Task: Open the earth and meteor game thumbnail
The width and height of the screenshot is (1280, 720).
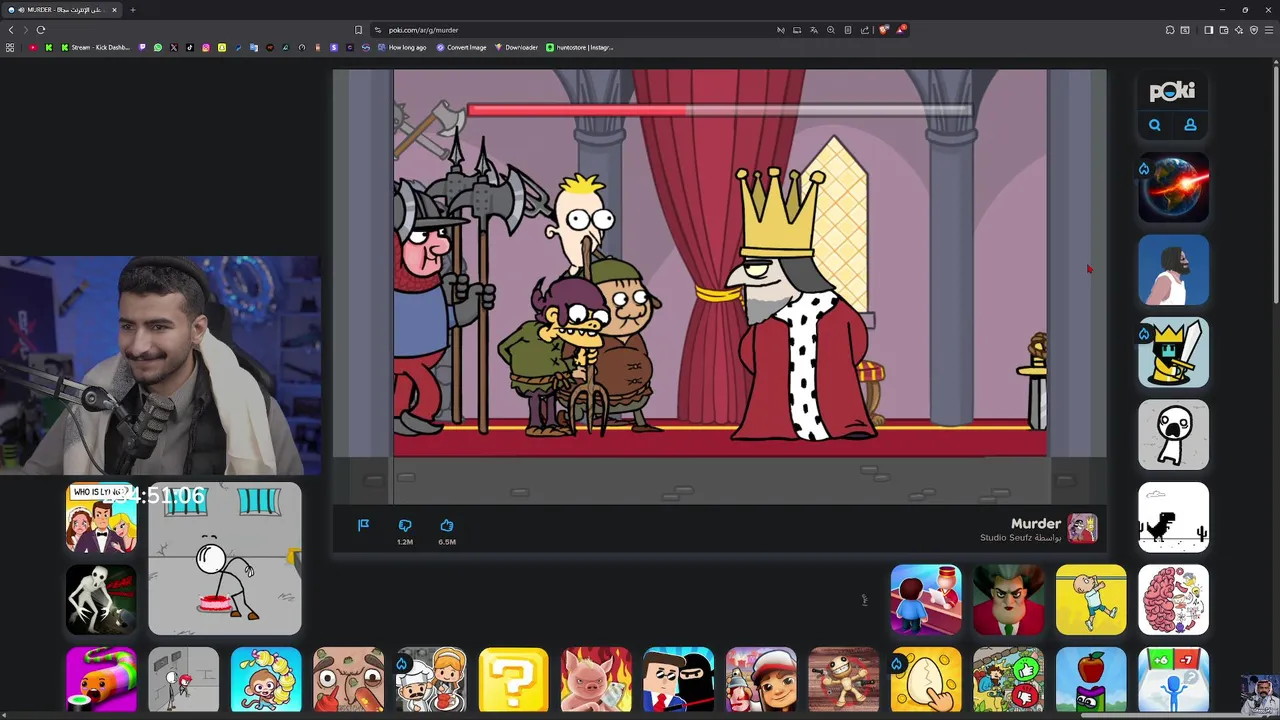Action: pos(1173,188)
